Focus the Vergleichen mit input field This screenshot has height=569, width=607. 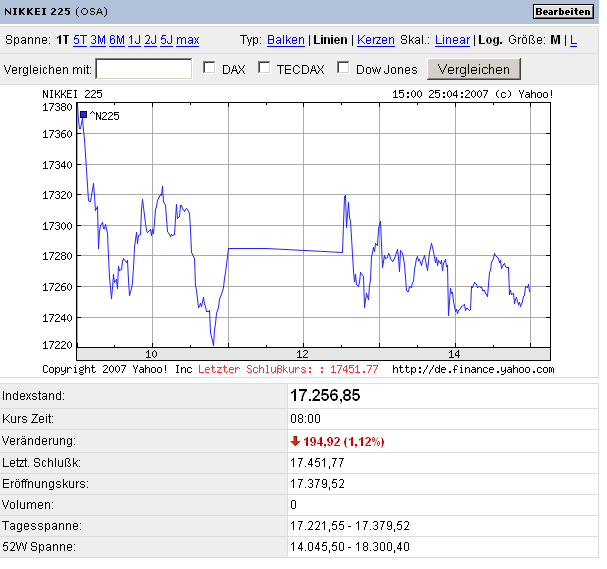[144, 69]
